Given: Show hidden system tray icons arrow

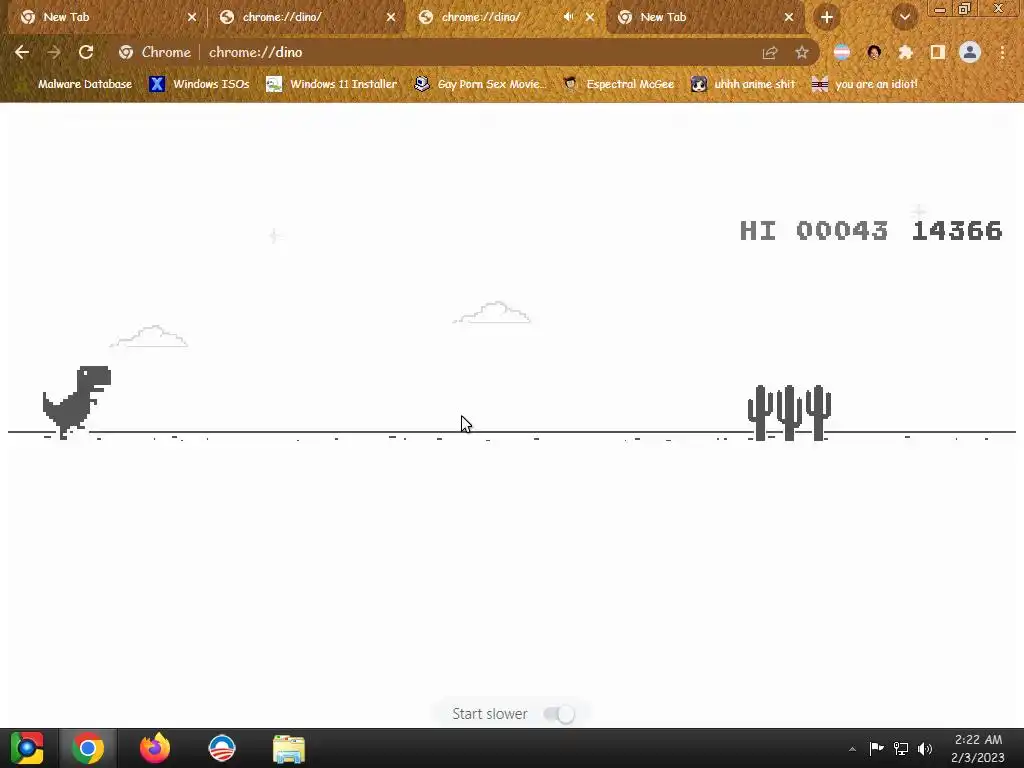Looking at the screenshot, I should click(852, 749).
